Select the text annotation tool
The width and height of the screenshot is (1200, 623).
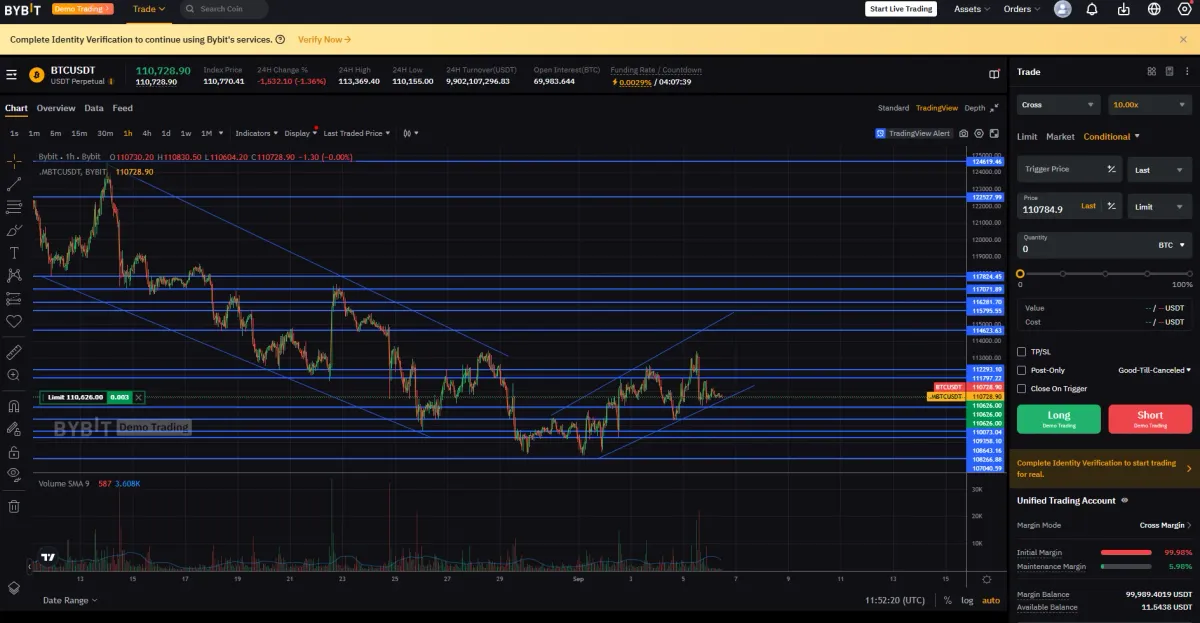click(x=14, y=253)
